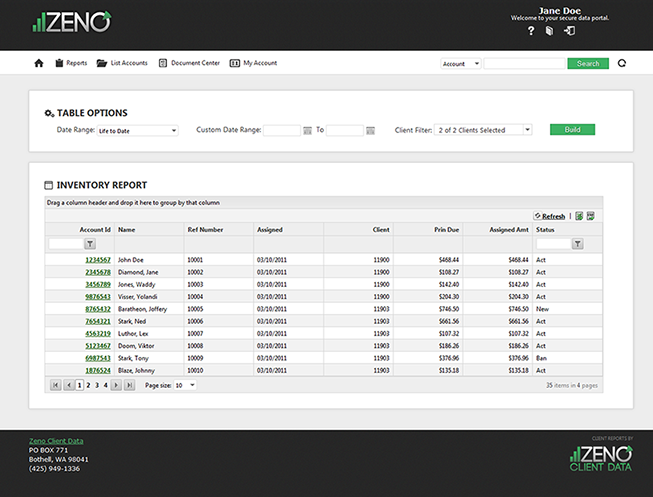
Task: Click the Status column filter funnel icon
Action: pyautogui.click(x=577, y=243)
